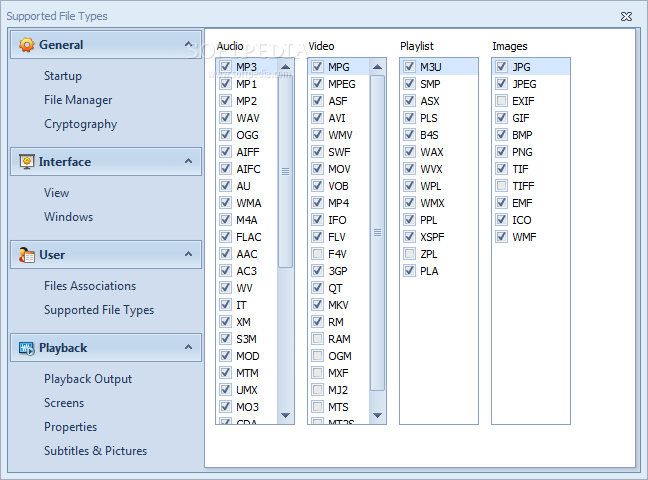Click Video list scroll down arrow
The width and height of the screenshot is (648, 480).
click(x=377, y=416)
